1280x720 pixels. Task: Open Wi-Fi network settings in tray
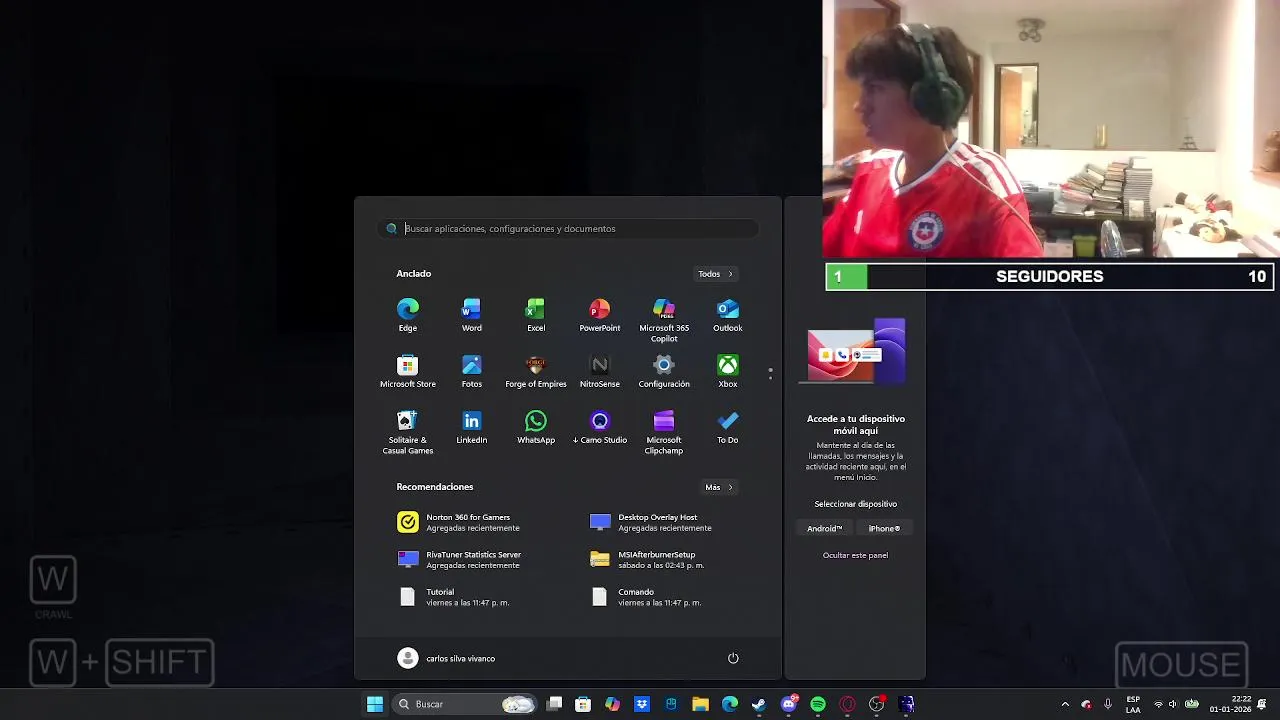tap(1159, 704)
